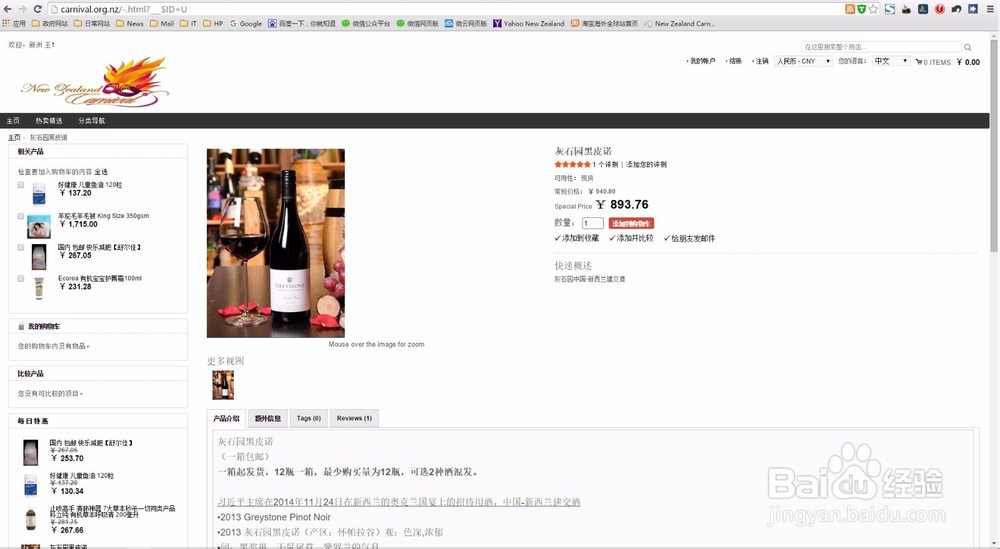
Task: Click 主页 in the dark navigation bar
Action: 13,121
